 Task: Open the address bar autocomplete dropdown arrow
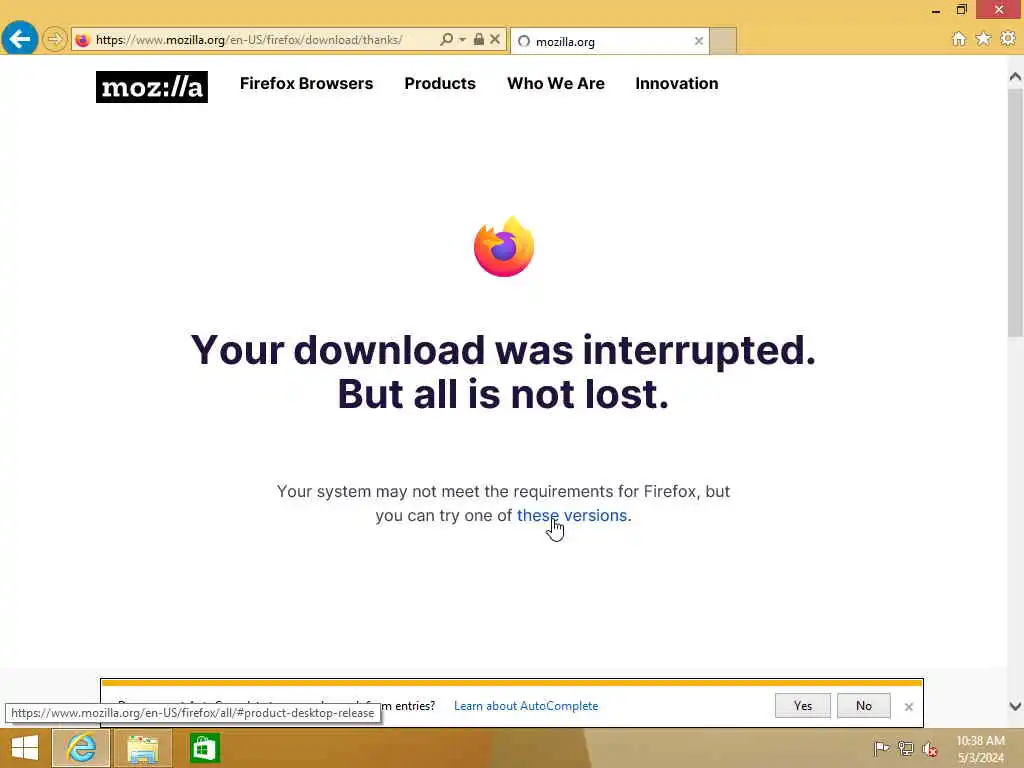pyautogui.click(x=462, y=40)
